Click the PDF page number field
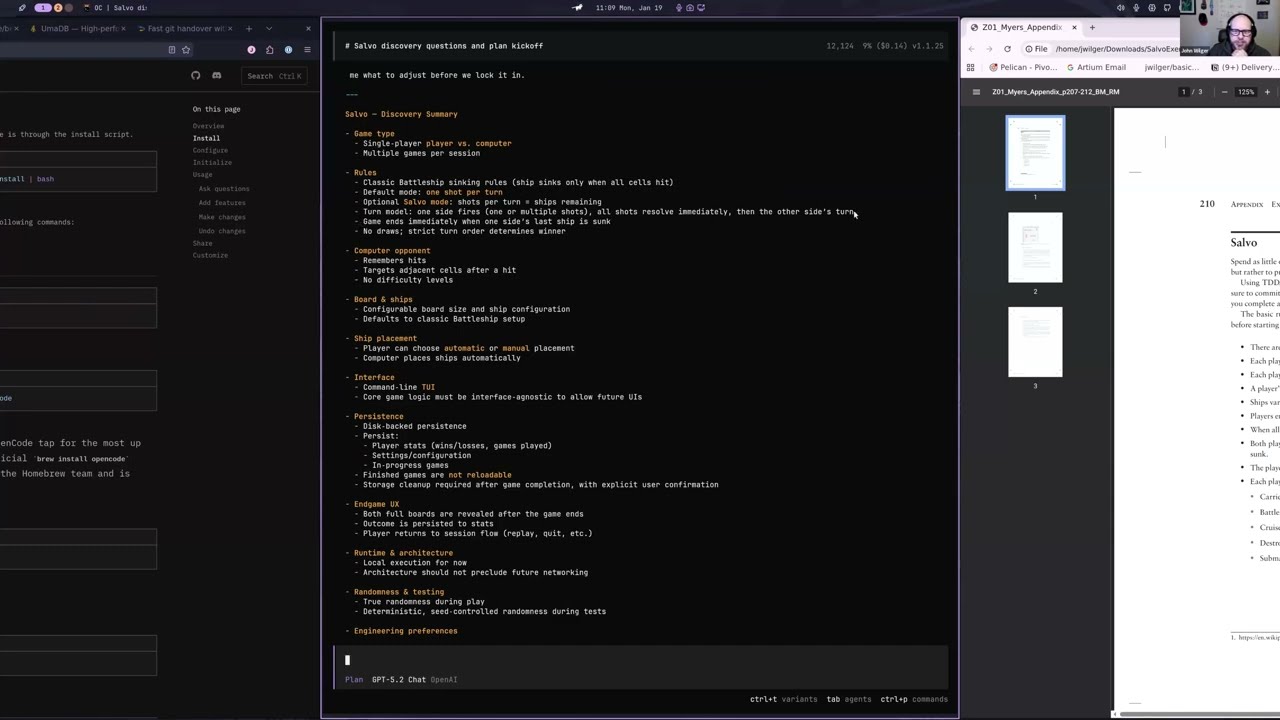 click(1184, 92)
